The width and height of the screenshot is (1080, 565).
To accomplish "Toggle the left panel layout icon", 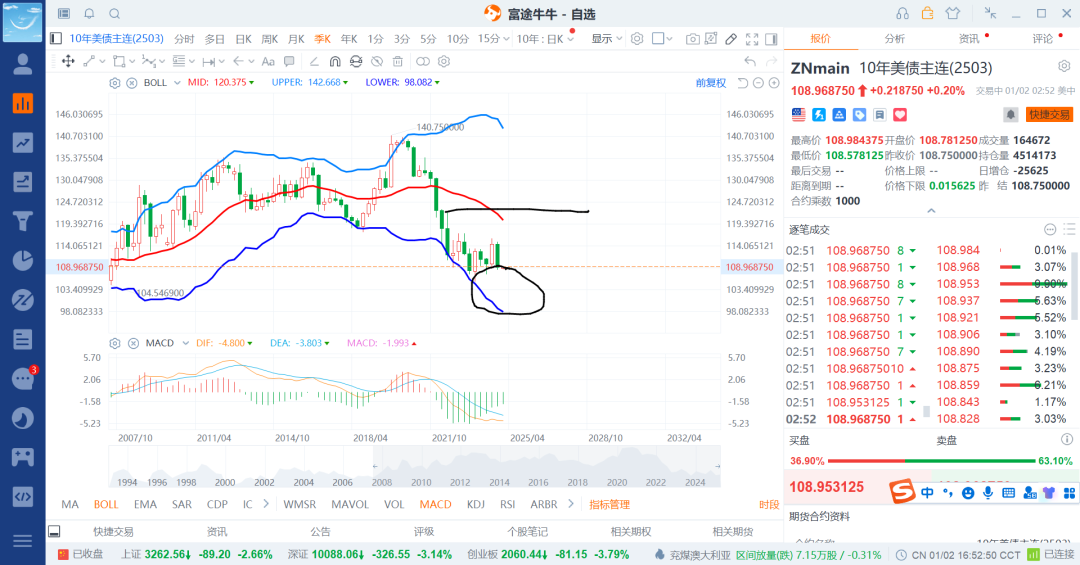I will click(x=56, y=39).
